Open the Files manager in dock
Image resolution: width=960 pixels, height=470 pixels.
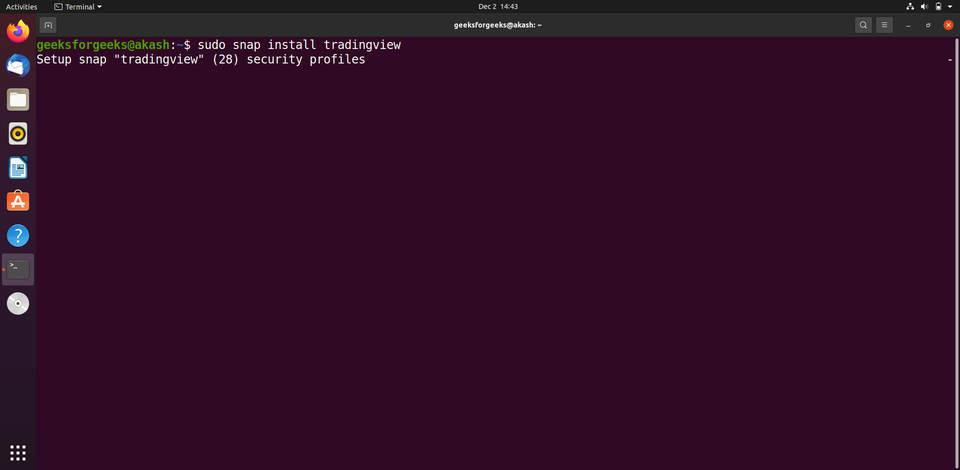click(18, 99)
